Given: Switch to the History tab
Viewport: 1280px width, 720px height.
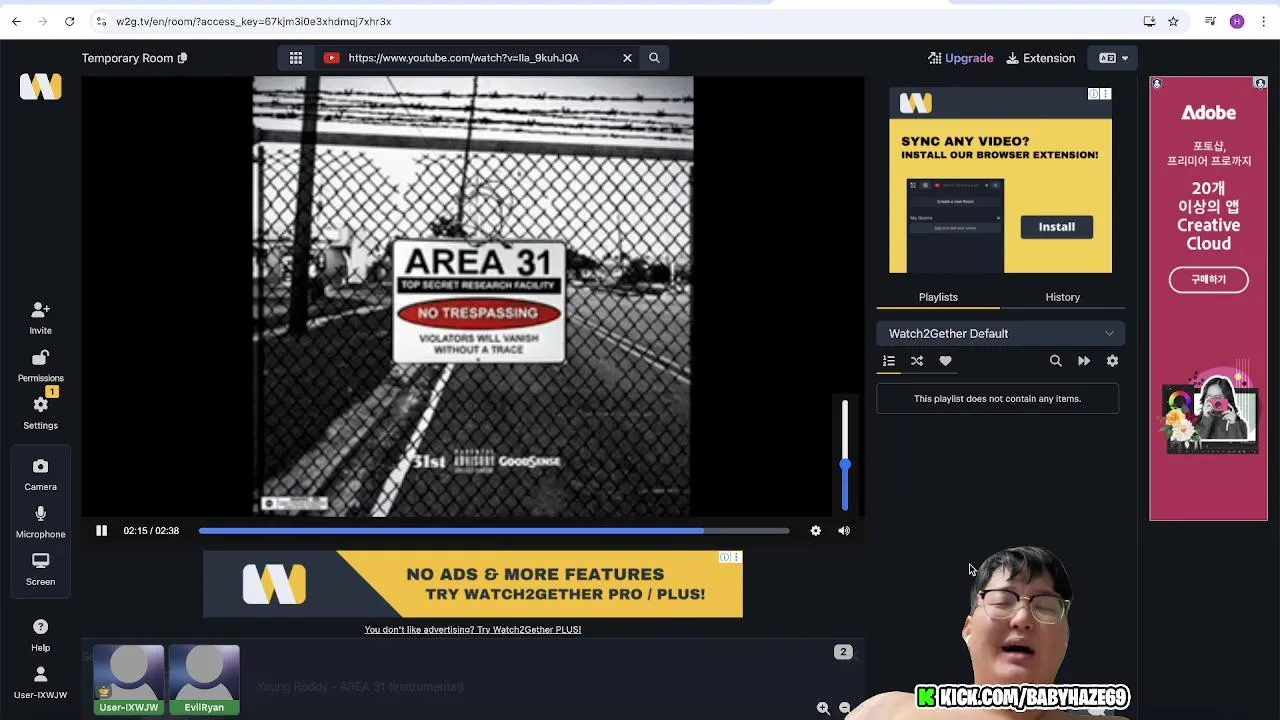Looking at the screenshot, I should [1062, 297].
